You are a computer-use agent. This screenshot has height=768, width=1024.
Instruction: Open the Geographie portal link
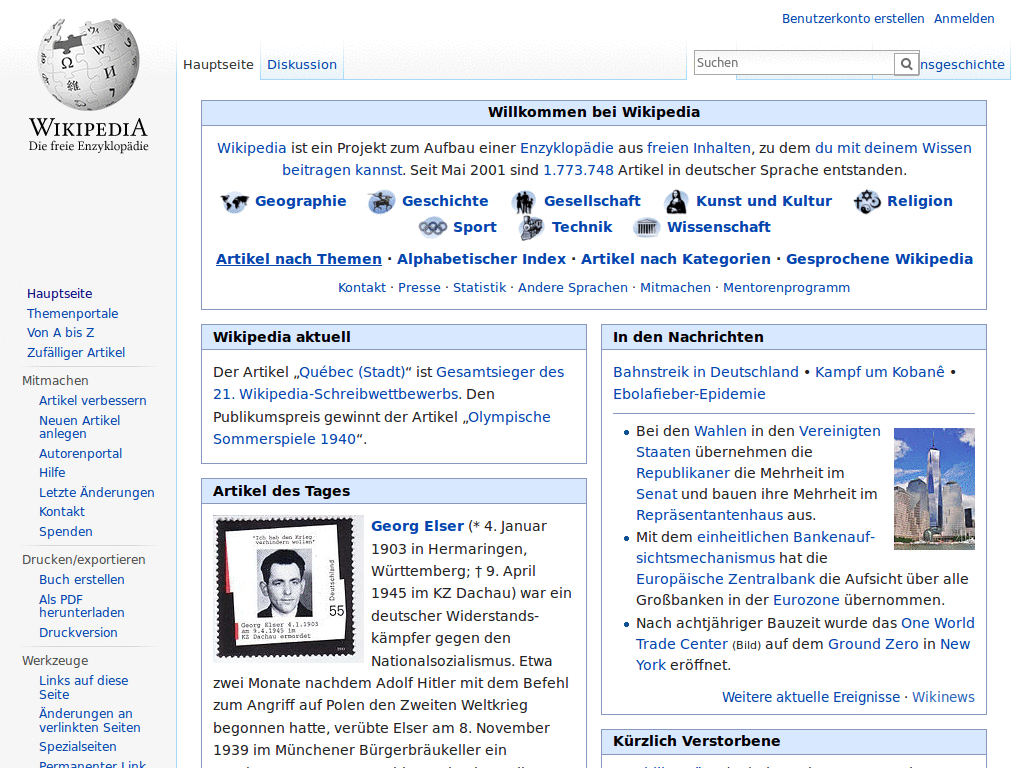coord(300,201)
